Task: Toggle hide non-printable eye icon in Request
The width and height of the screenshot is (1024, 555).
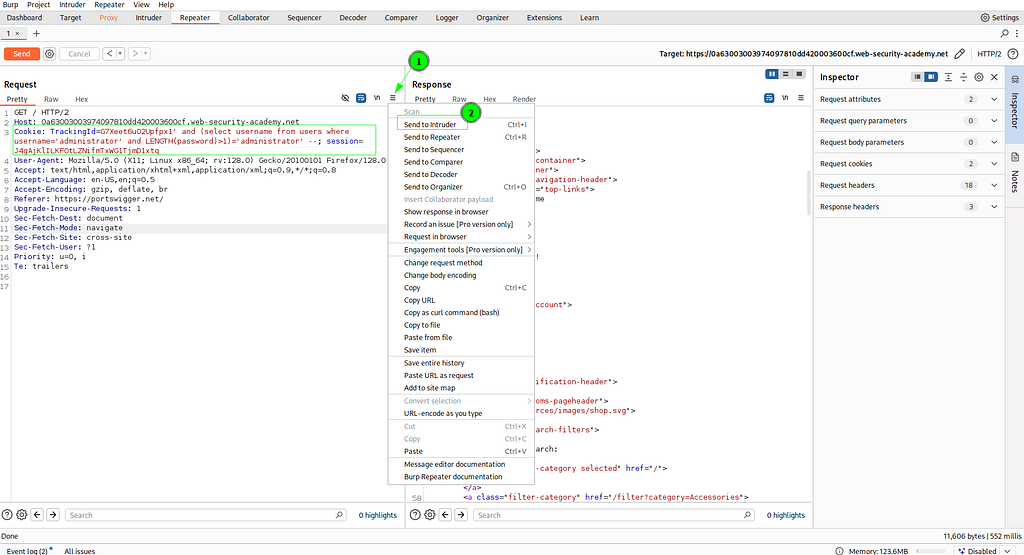Action: coord(345,98)
